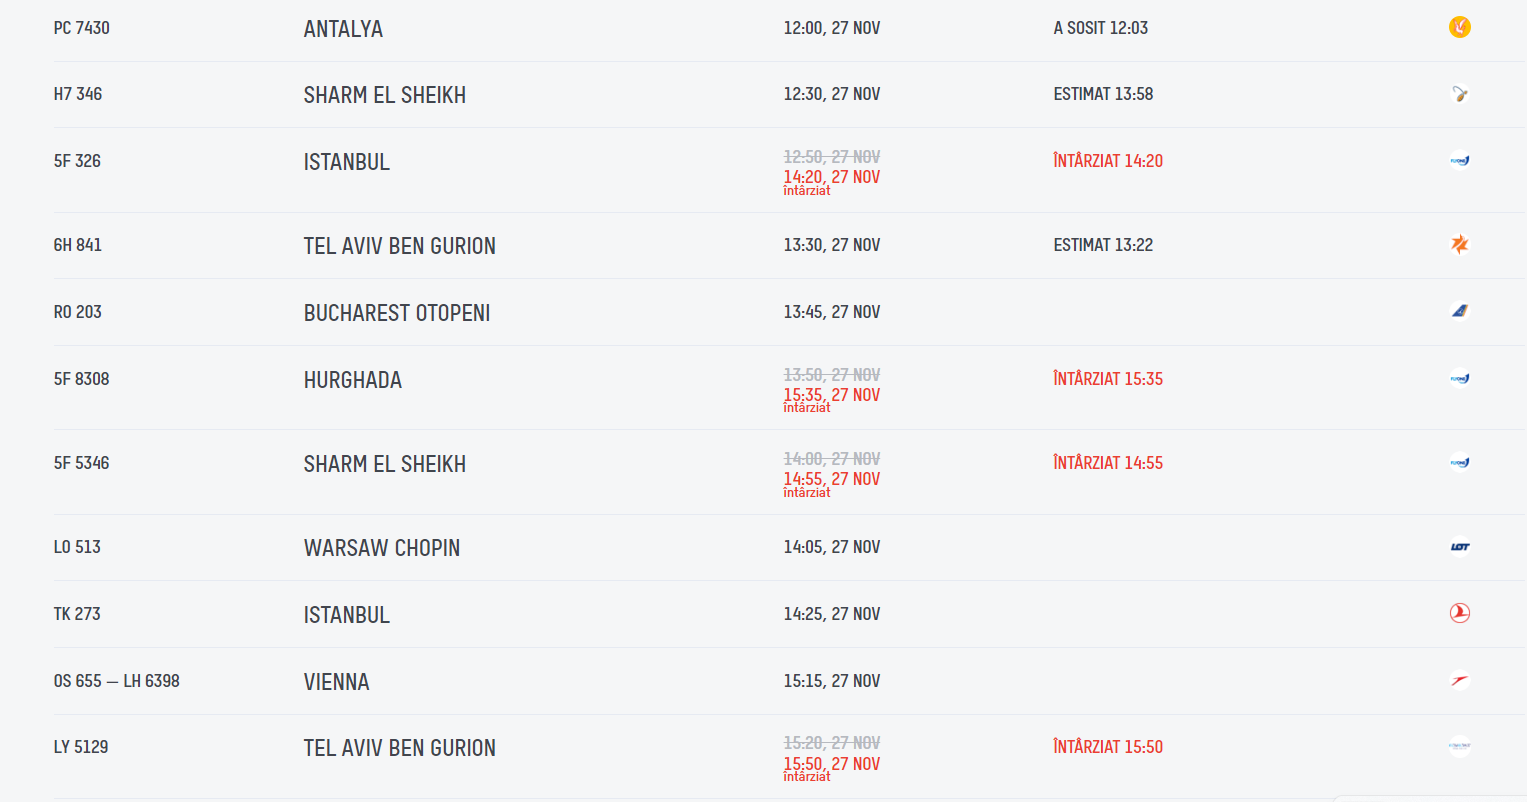Select the Bucharest Otopeni flight row
This screenshot has width=1527, height=802.
pyautogui.click(x=764, y=312)
